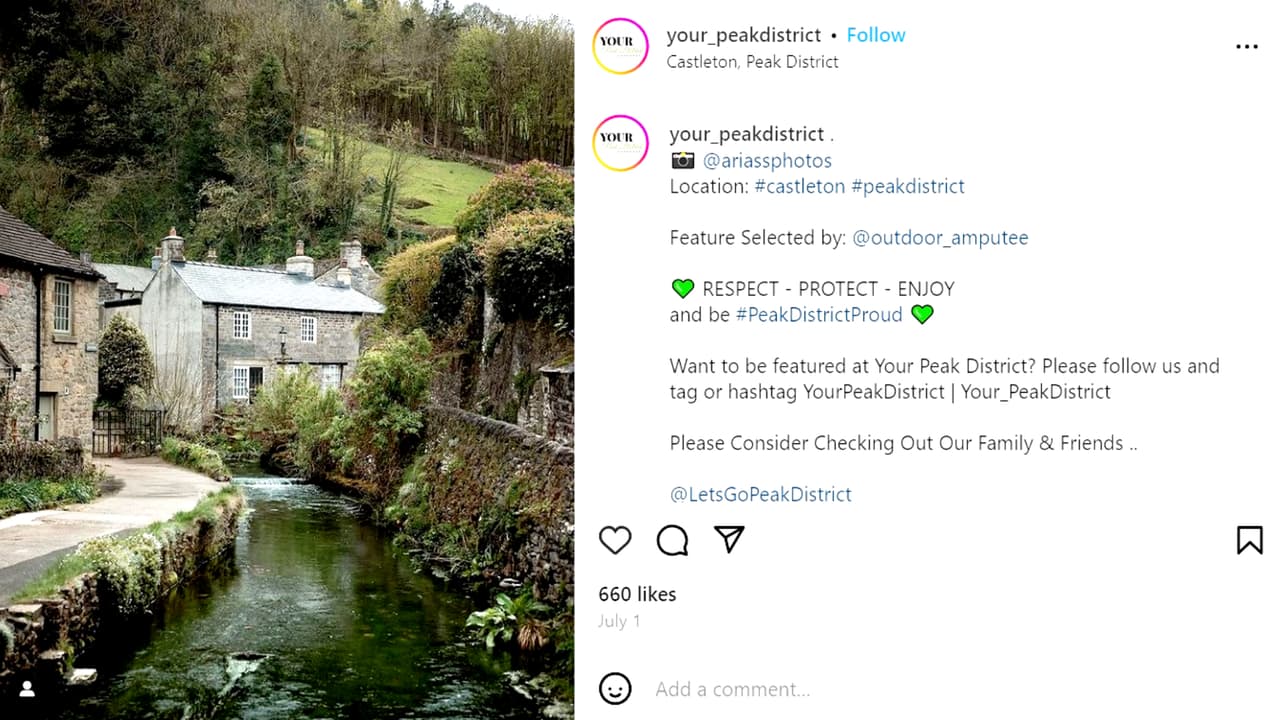The width and height of the screenshot is (1280, 720).
Task: Open the #castleton hashtag
Action: [801, 186]
